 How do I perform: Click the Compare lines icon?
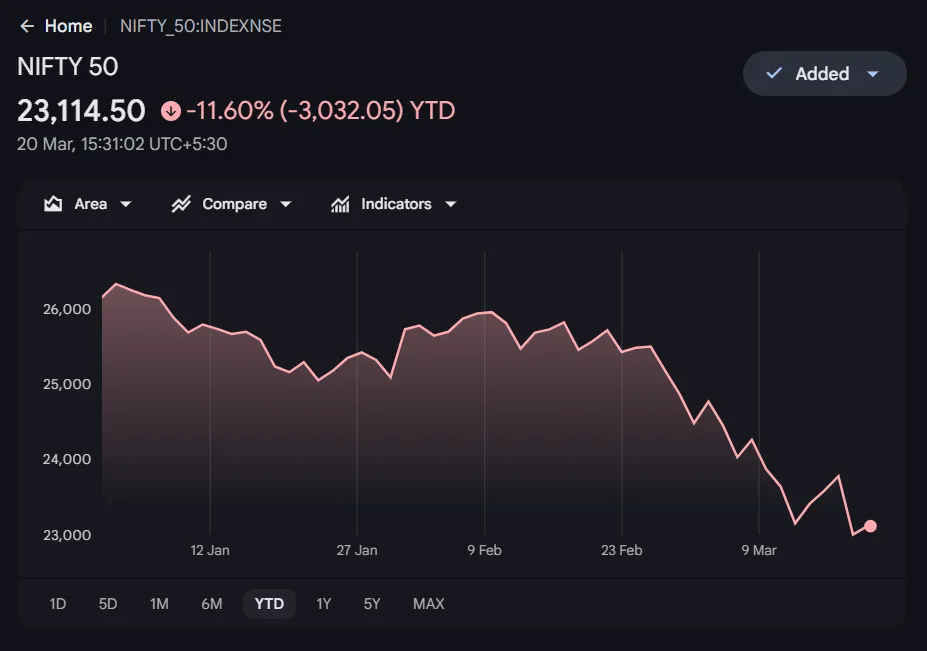[181, 204]
